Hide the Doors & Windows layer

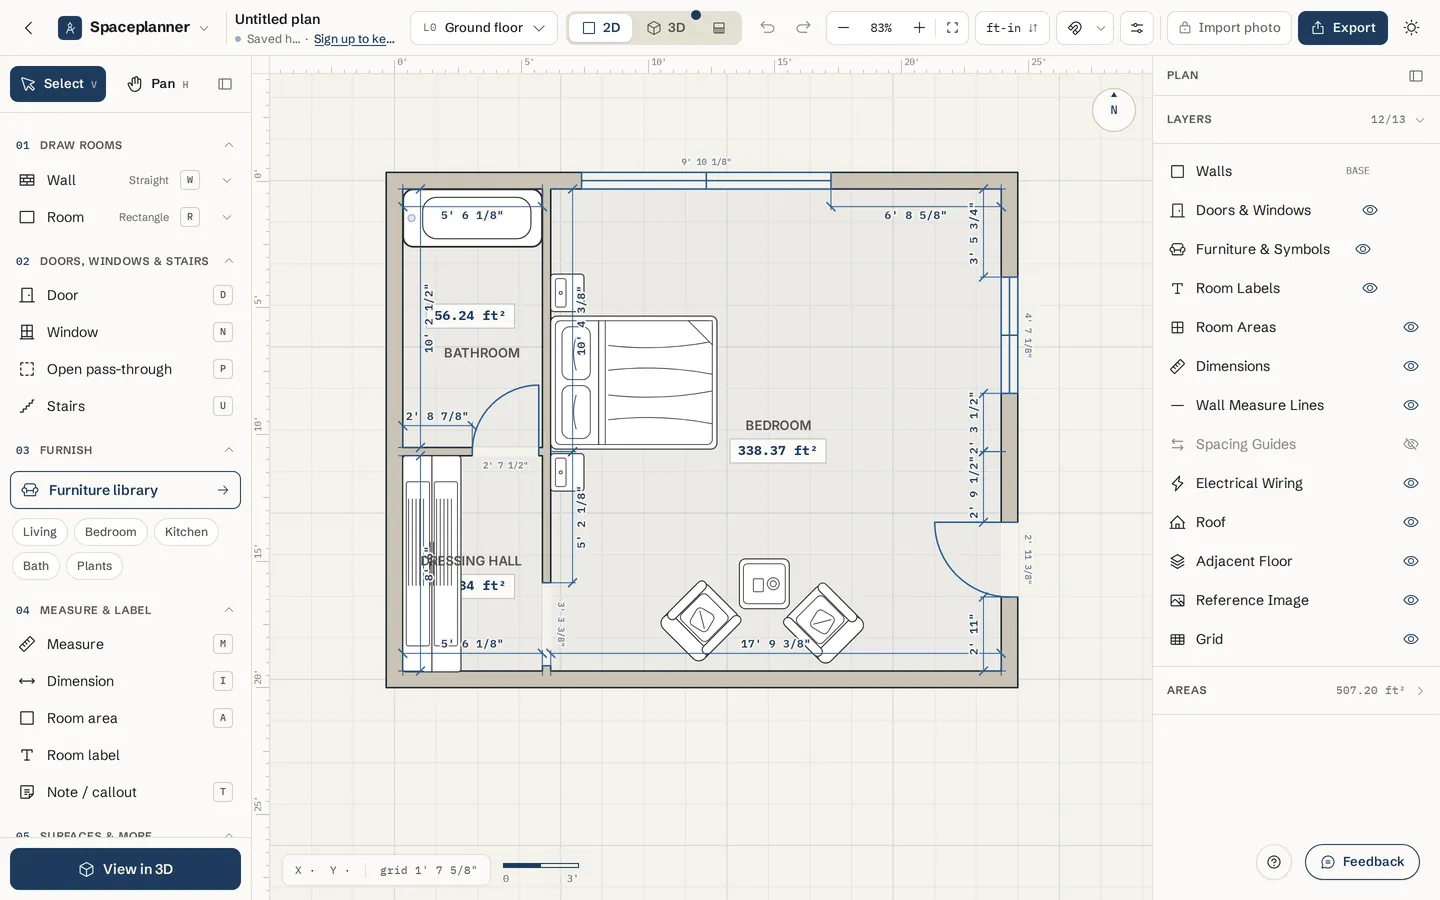(x=1370, y=210)
